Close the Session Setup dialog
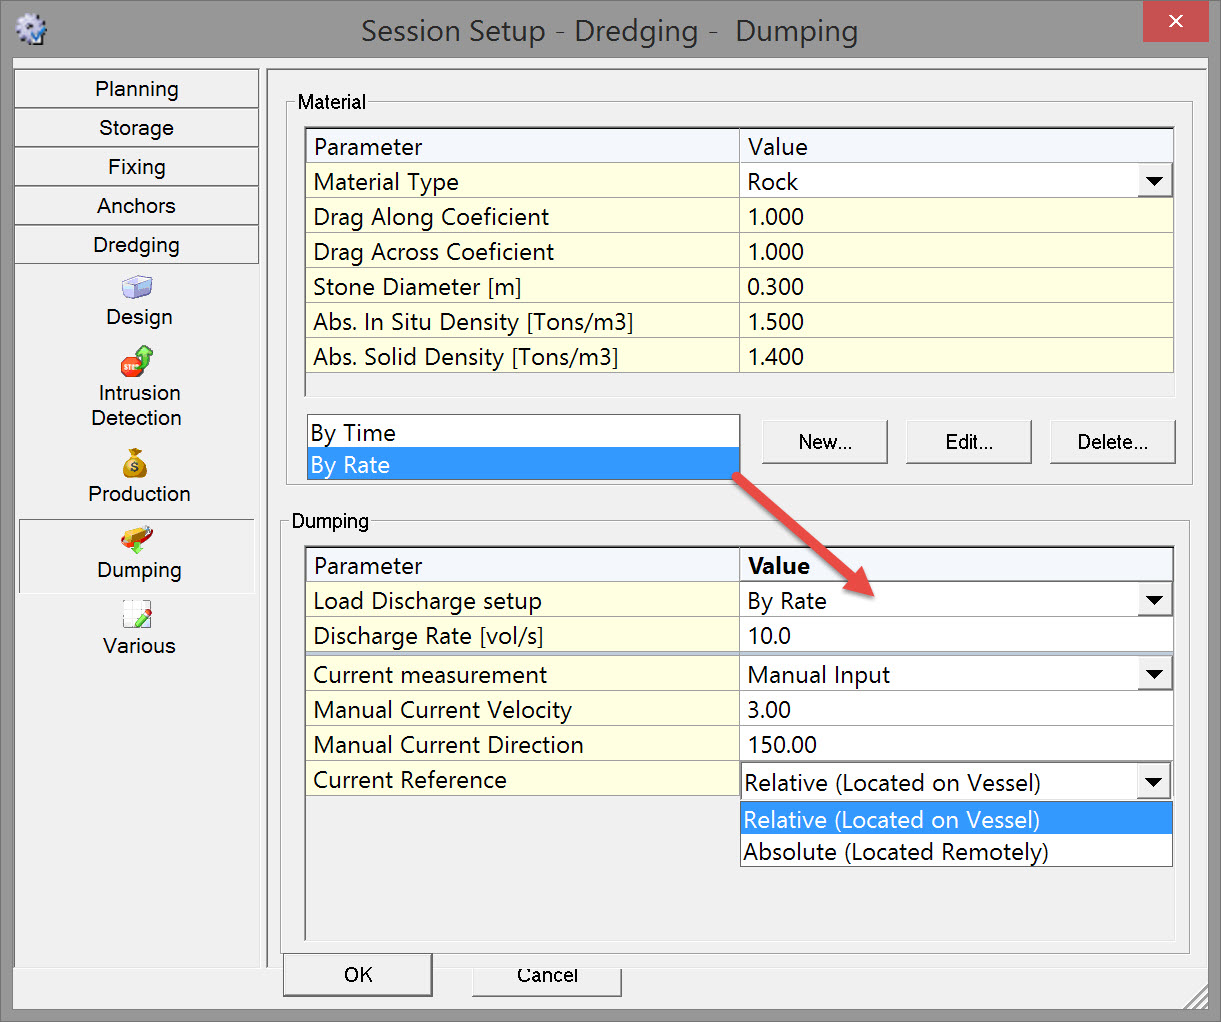This screenshot has width=1221, height=1022. [1175, 22]
